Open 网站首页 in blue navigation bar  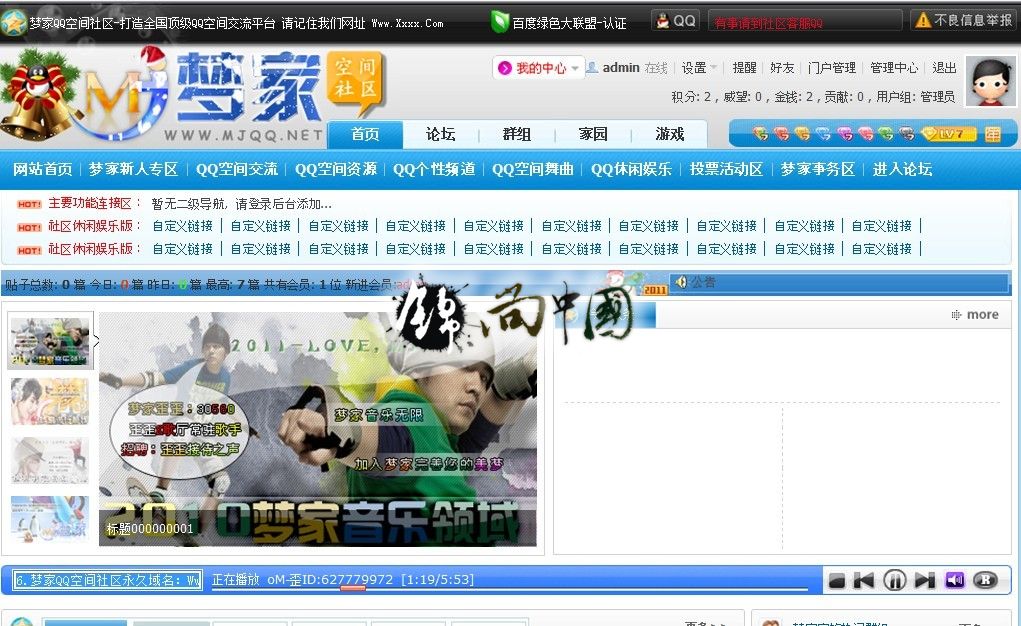click(x=42, y=169)
